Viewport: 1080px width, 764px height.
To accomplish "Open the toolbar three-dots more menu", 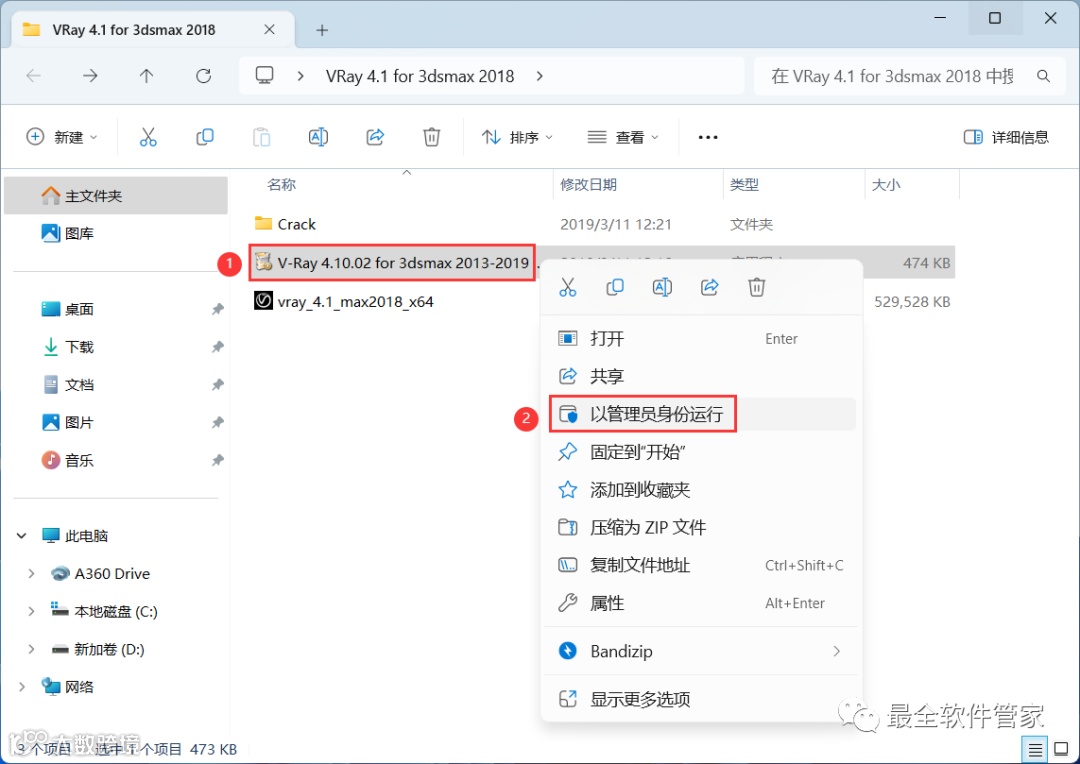I will pyautogui.click(x=708, y=137).
